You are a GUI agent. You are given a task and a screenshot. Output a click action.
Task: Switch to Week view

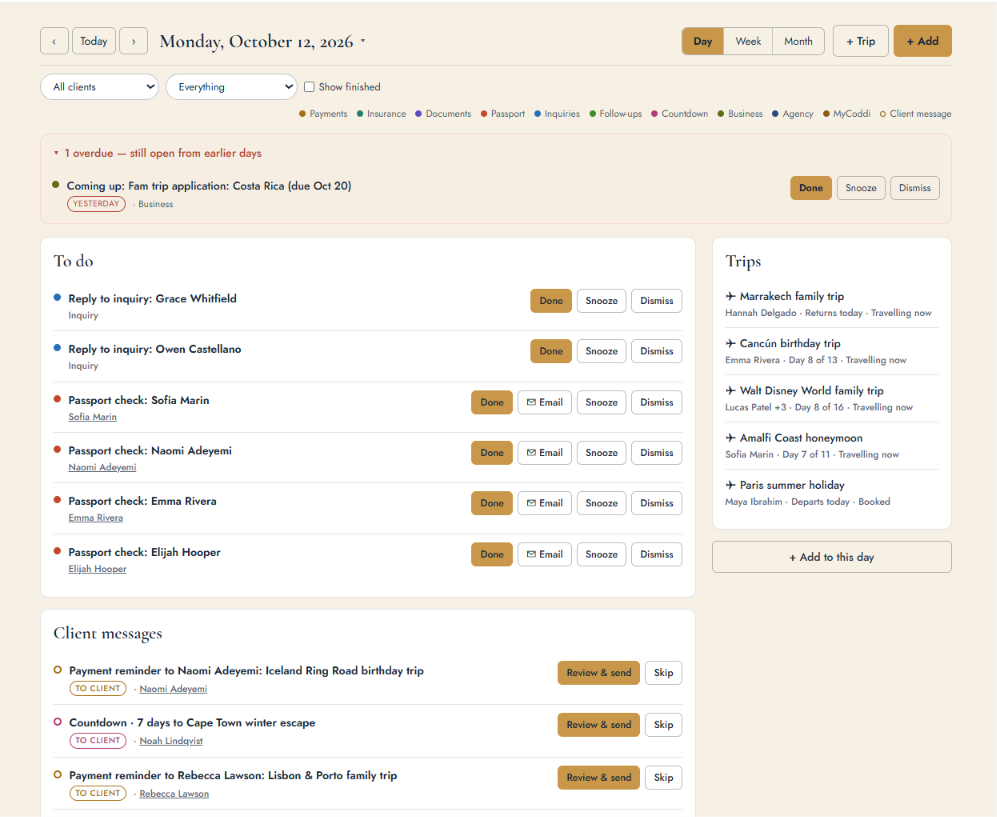(x=748, y=41)
